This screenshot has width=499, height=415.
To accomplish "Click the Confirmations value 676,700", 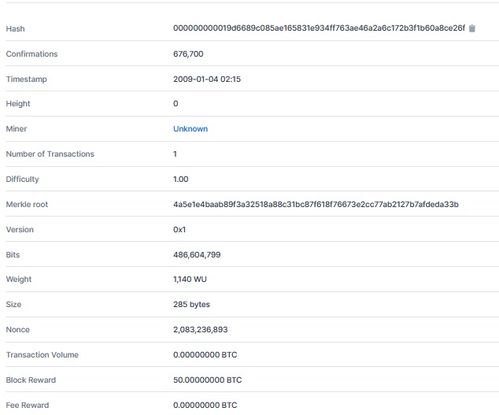I will click(x=188, y=54).
